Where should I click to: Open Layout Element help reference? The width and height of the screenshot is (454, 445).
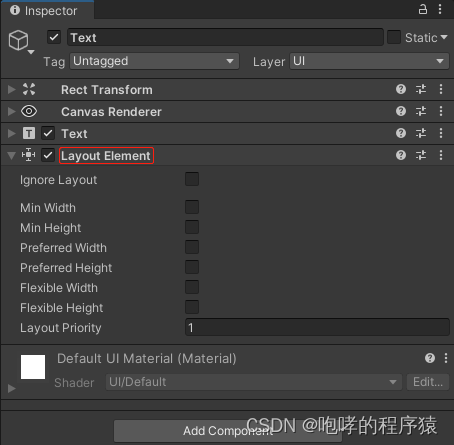point(401,155)
